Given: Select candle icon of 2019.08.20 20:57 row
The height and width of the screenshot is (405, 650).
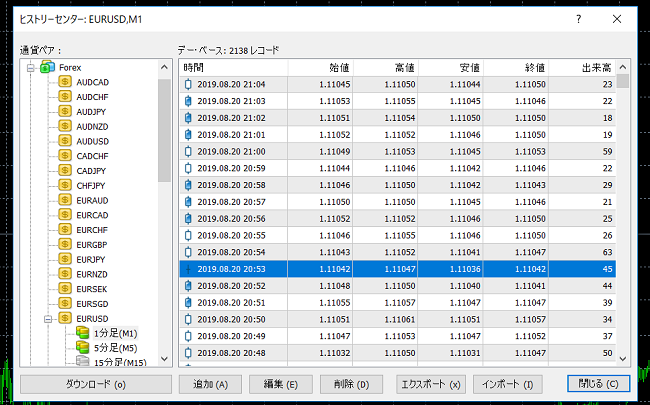Looking at the screenshot, I should 188,202.
